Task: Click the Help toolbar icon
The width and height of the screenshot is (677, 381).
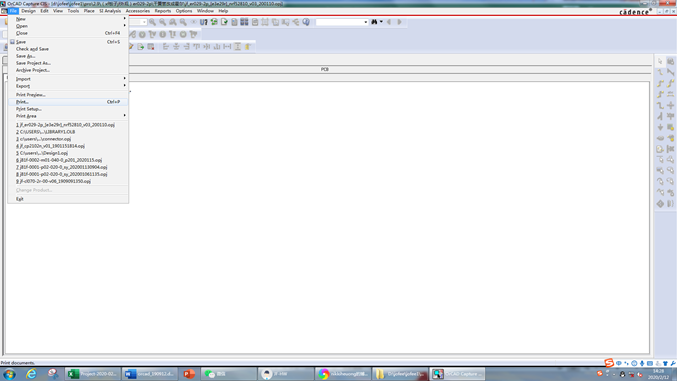Action: (x=306, y=22)
